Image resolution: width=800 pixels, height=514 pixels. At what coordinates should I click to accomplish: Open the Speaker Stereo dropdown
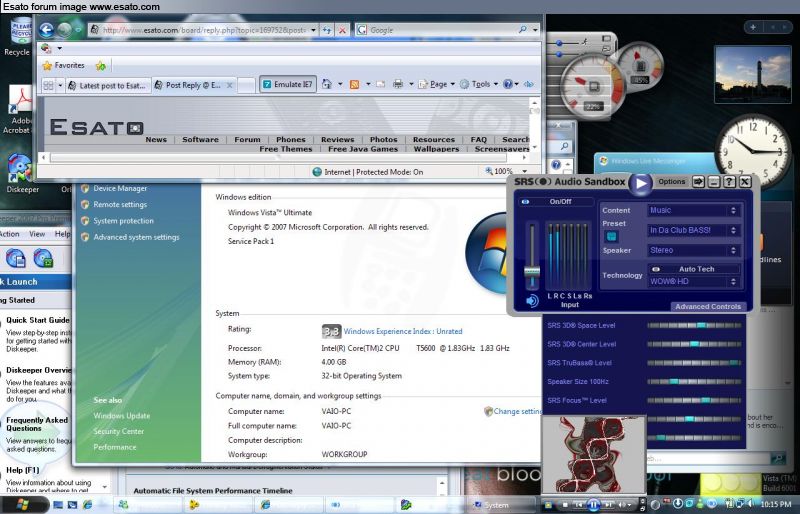(693, 250)
